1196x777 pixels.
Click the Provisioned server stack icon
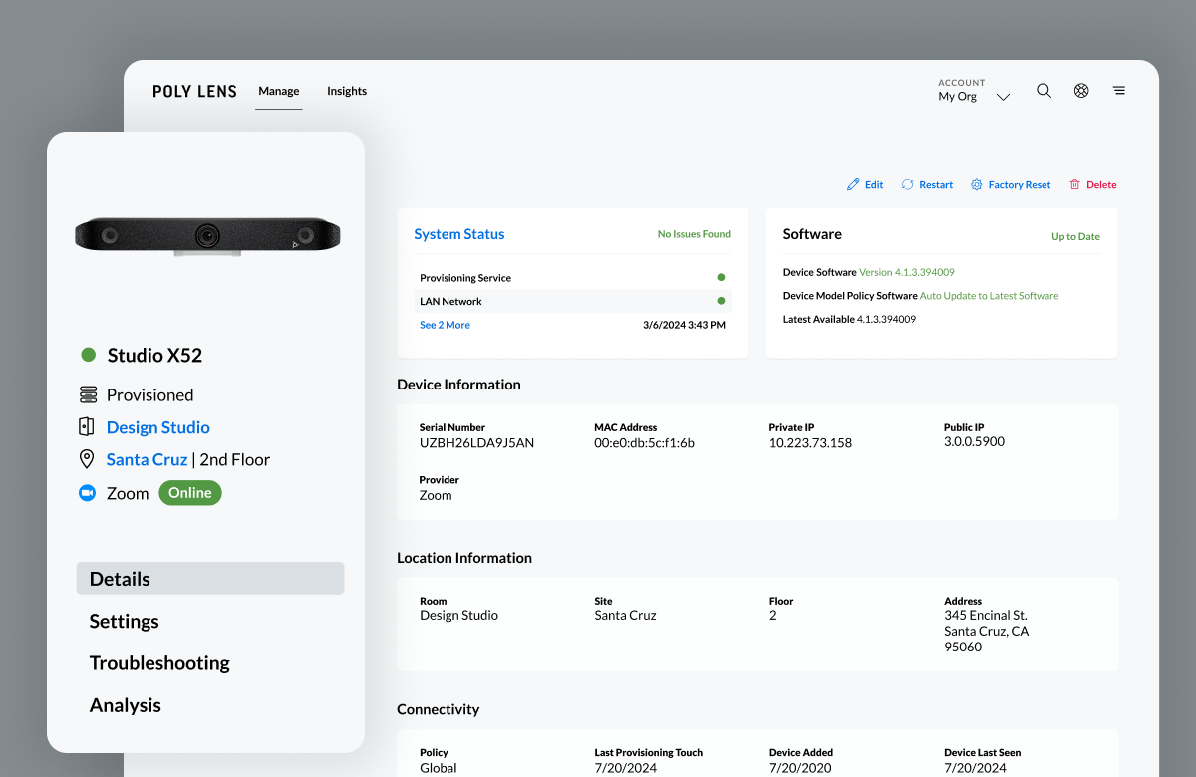(88, 395)
